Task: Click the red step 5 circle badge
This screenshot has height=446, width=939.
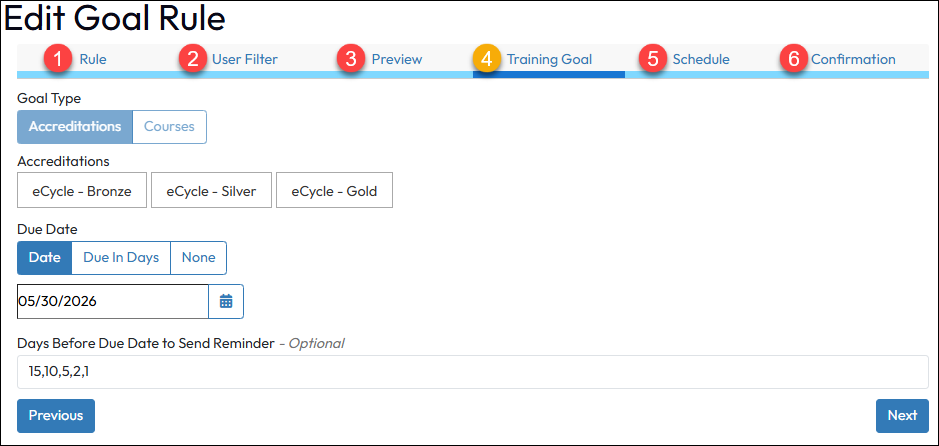Action: (x=653, y=59)
